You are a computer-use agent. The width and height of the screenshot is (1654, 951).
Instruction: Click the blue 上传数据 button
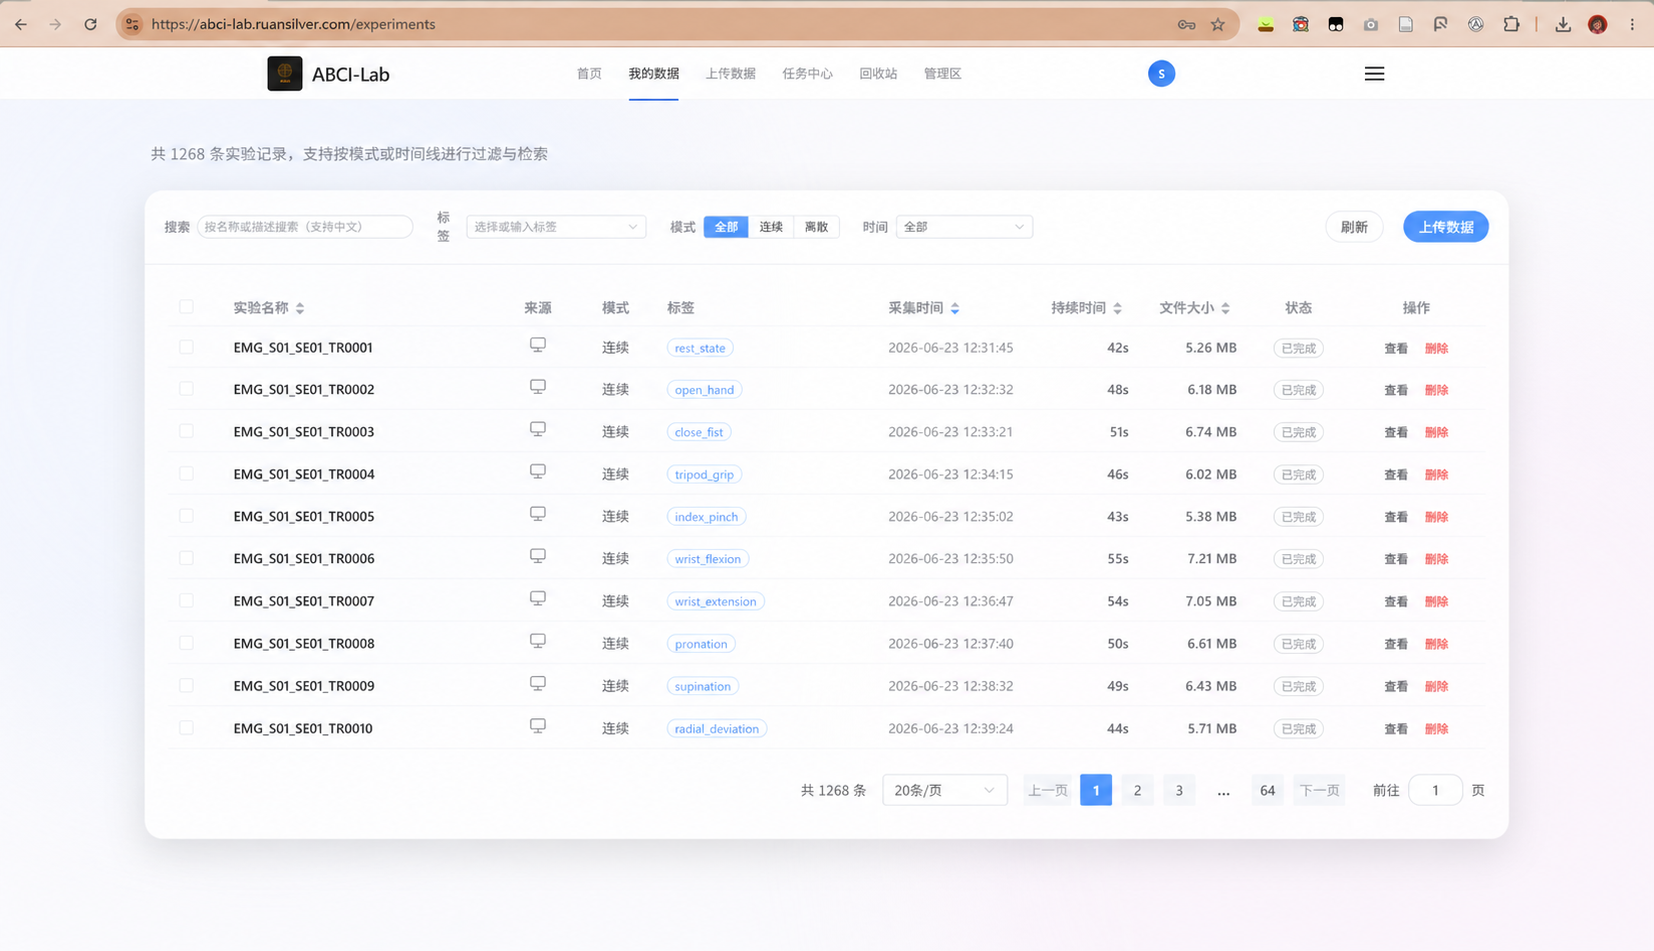tap(1446, 227)
